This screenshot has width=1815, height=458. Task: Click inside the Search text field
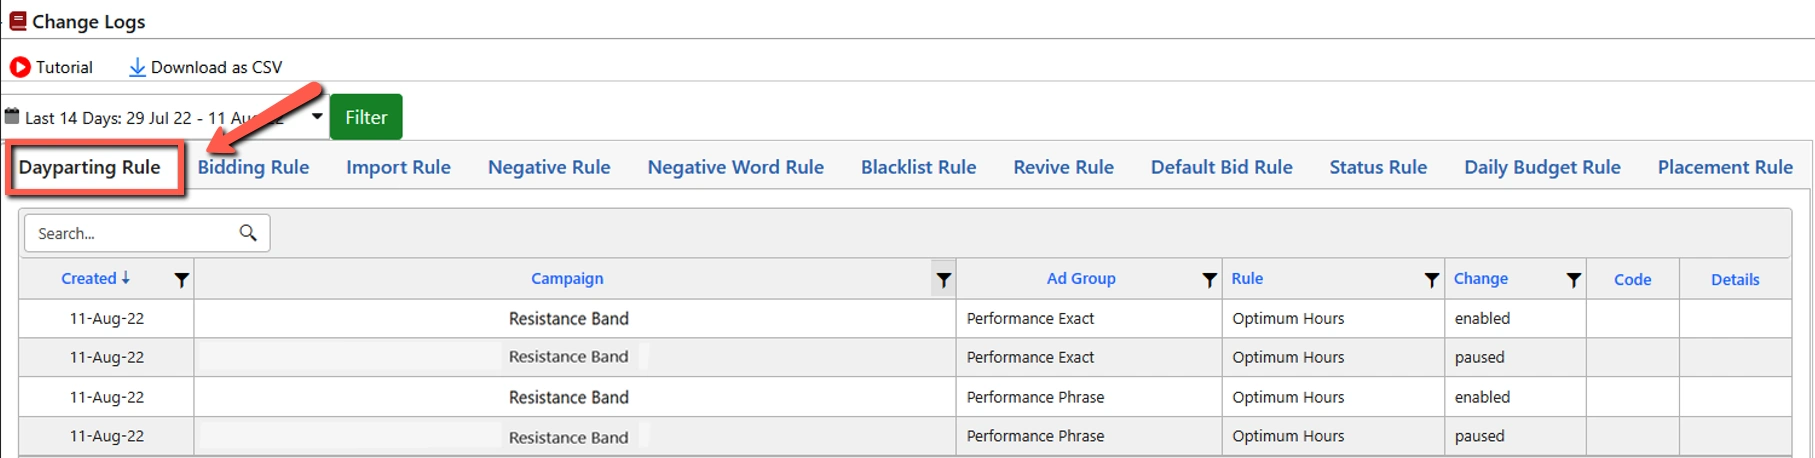coord(130,233)
